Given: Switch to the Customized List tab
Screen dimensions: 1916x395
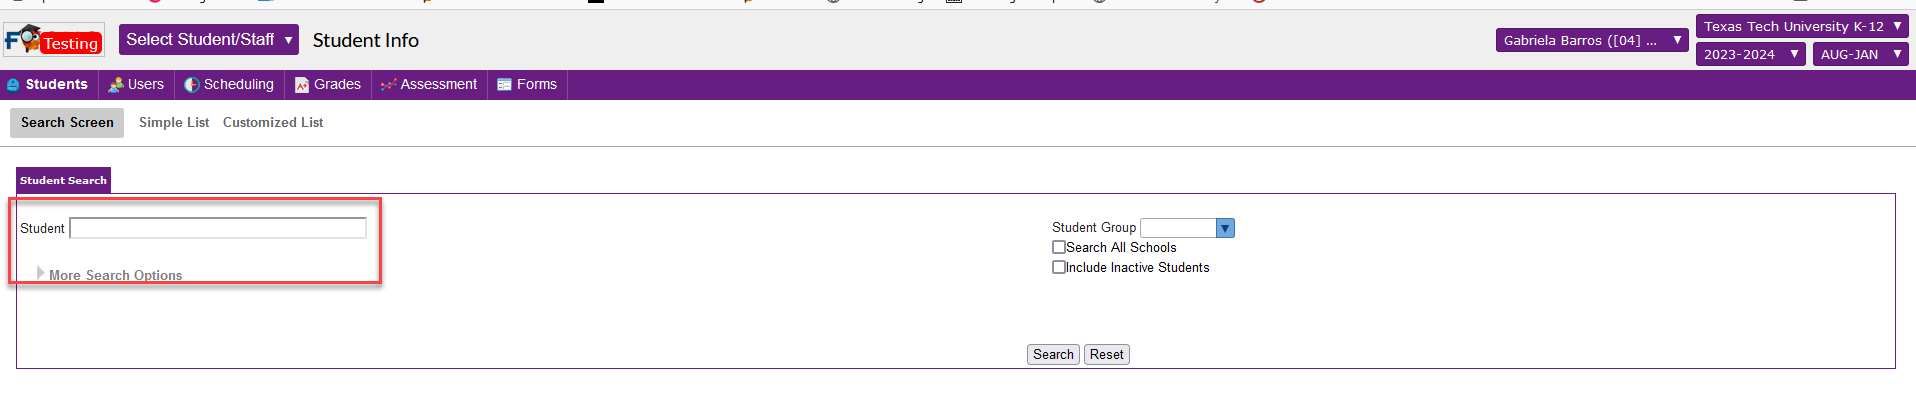Looking at the screenshot, I should pos(273,122).
